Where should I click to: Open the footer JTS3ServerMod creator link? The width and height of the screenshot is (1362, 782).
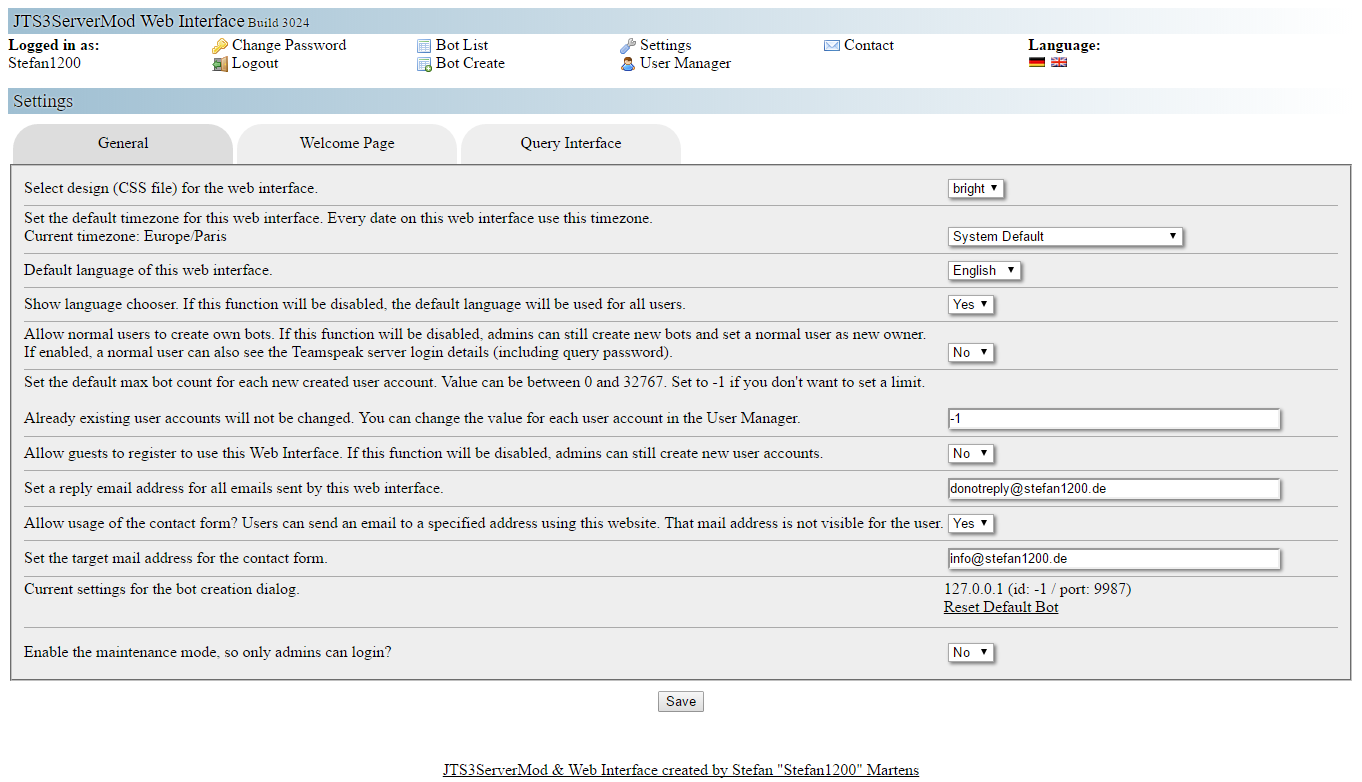click(681, 770)
